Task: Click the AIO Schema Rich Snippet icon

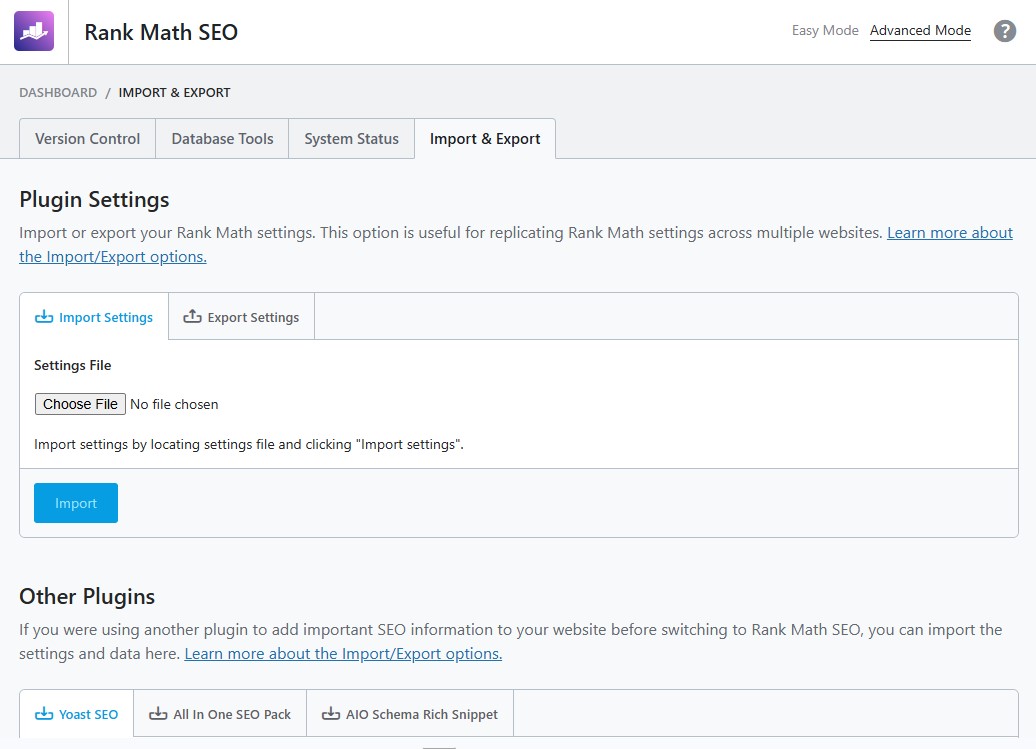Action: pos(330,714)
